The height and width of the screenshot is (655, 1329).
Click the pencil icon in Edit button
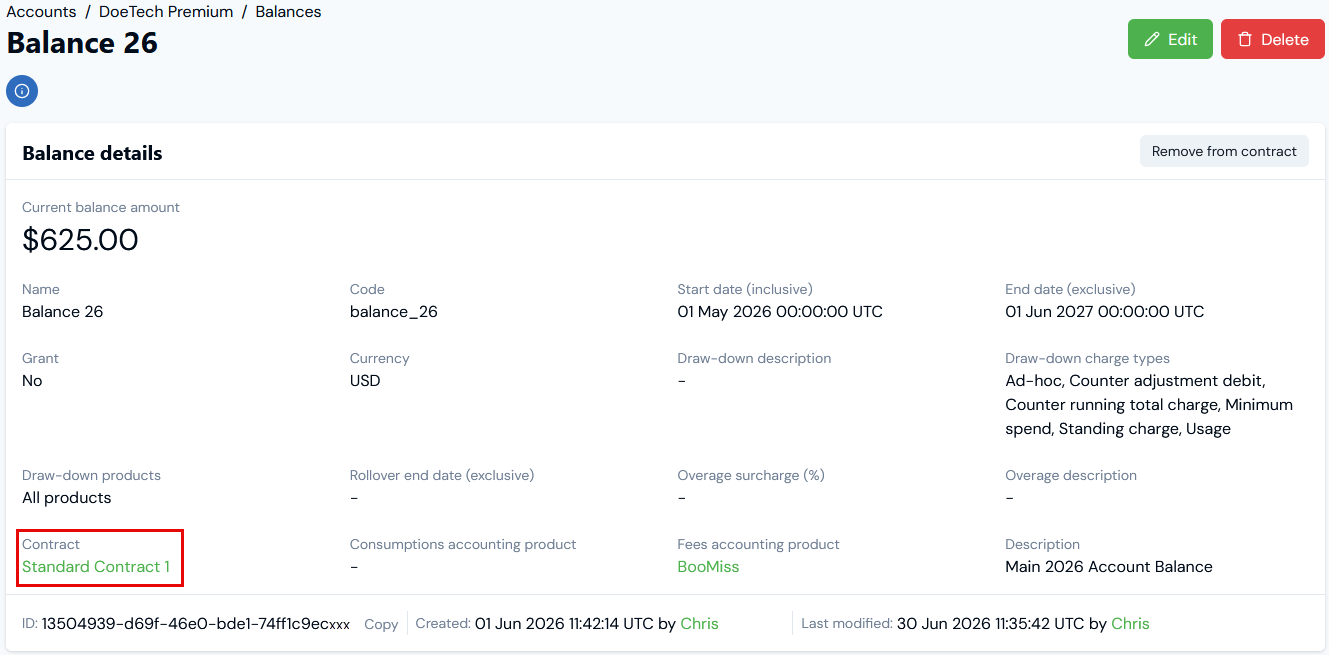coord(1151,40)
